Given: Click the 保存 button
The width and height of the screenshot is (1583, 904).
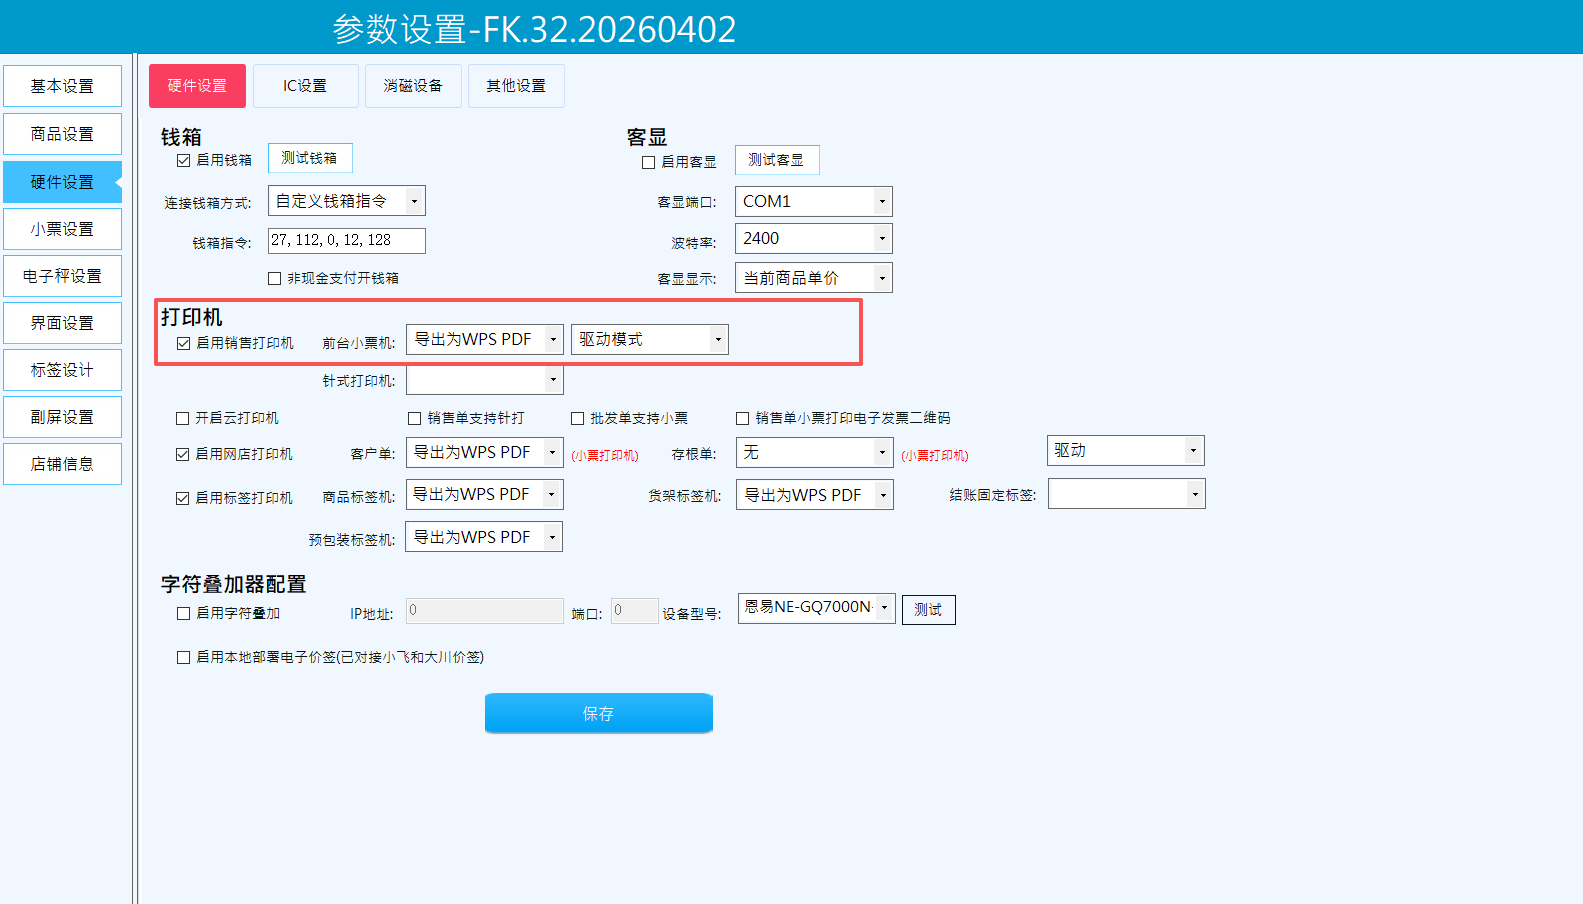Looking at the screenshot, I should click(598, 713).
